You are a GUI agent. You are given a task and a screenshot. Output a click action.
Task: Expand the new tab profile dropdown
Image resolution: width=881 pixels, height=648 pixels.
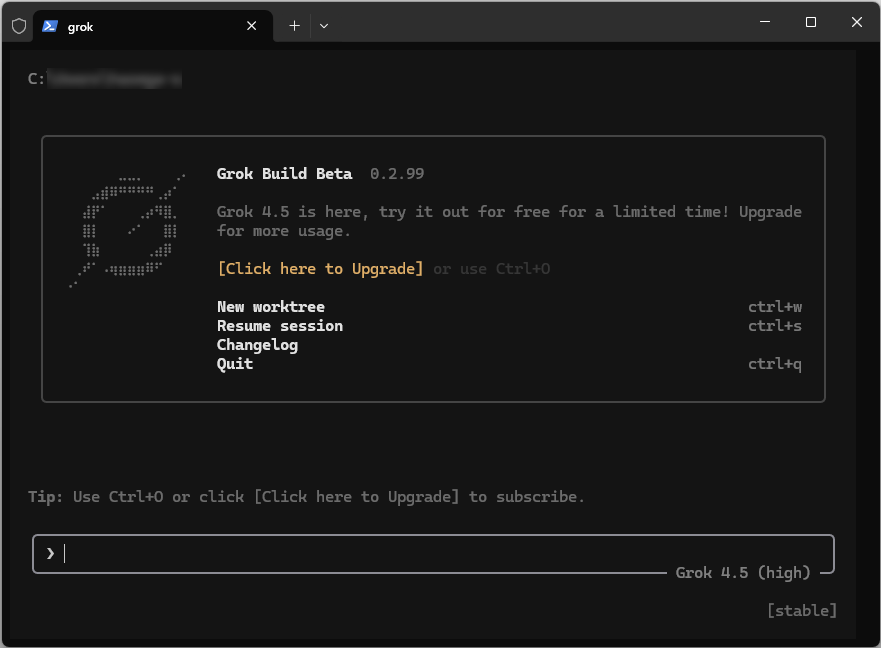324,26
